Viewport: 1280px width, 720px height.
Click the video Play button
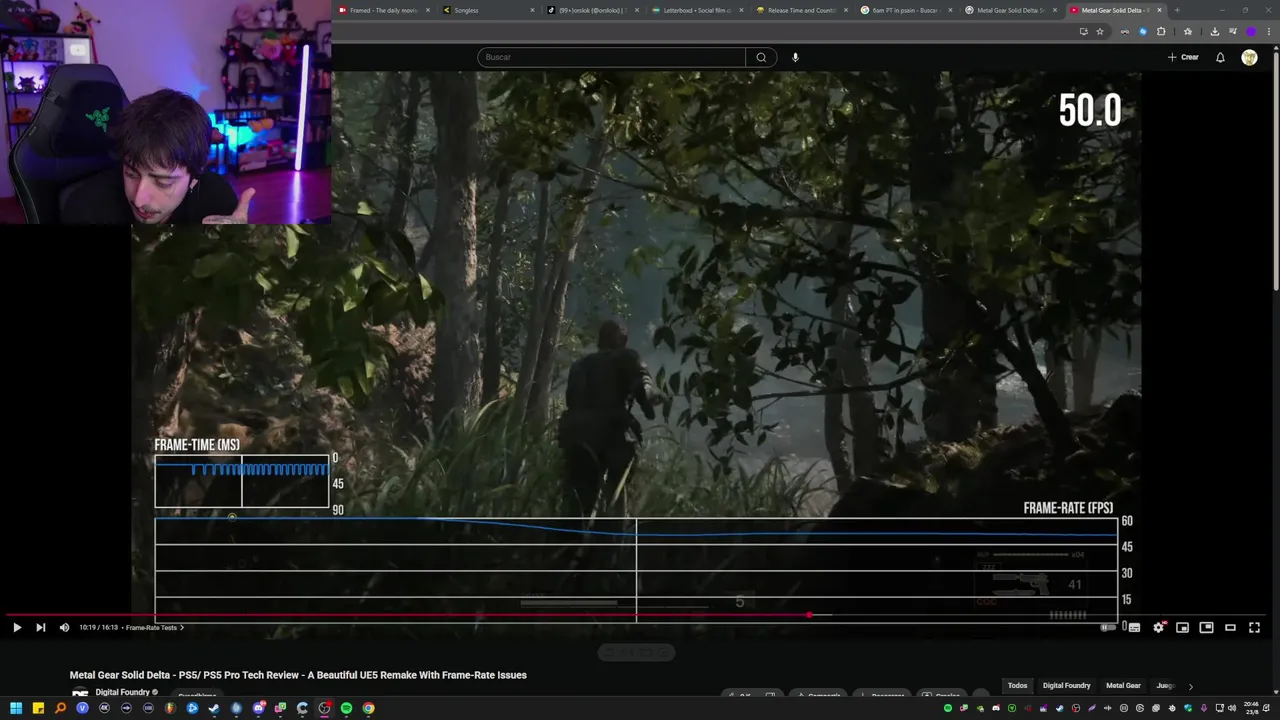pyautogui.click(x=16, y=627)
